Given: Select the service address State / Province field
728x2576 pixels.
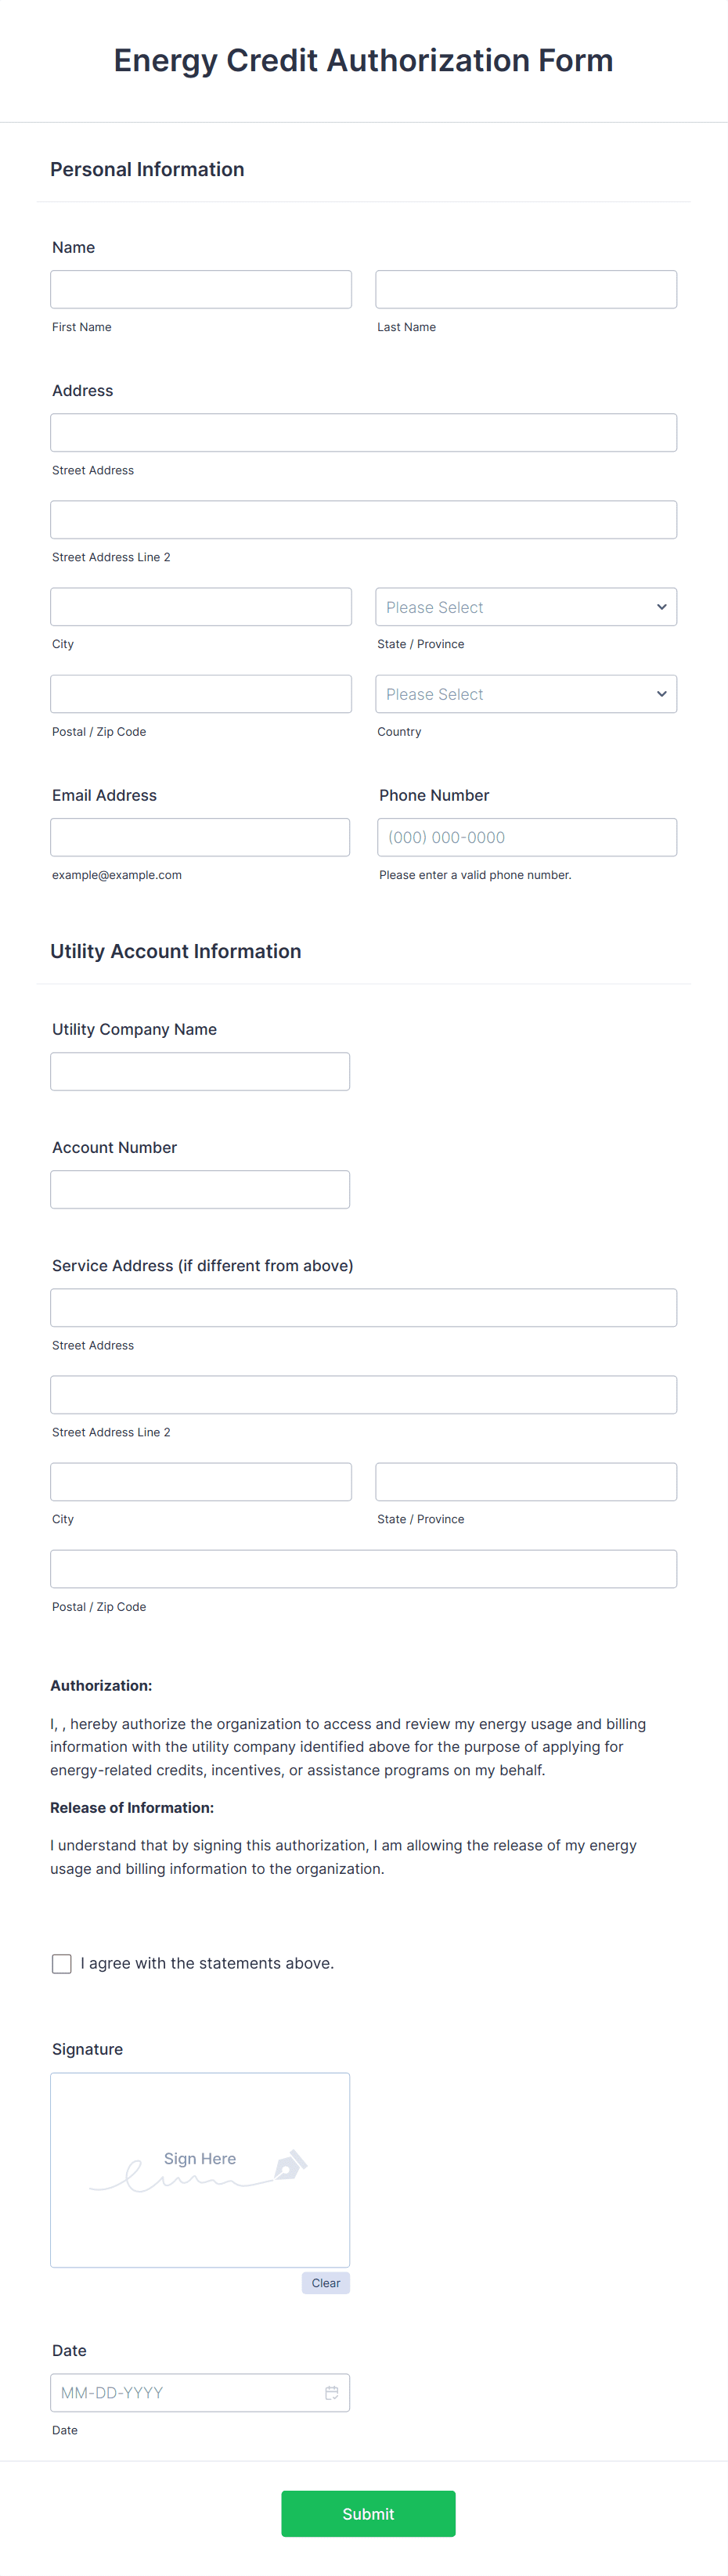Looking at the screenshot, I should (x=526, y=1481).
